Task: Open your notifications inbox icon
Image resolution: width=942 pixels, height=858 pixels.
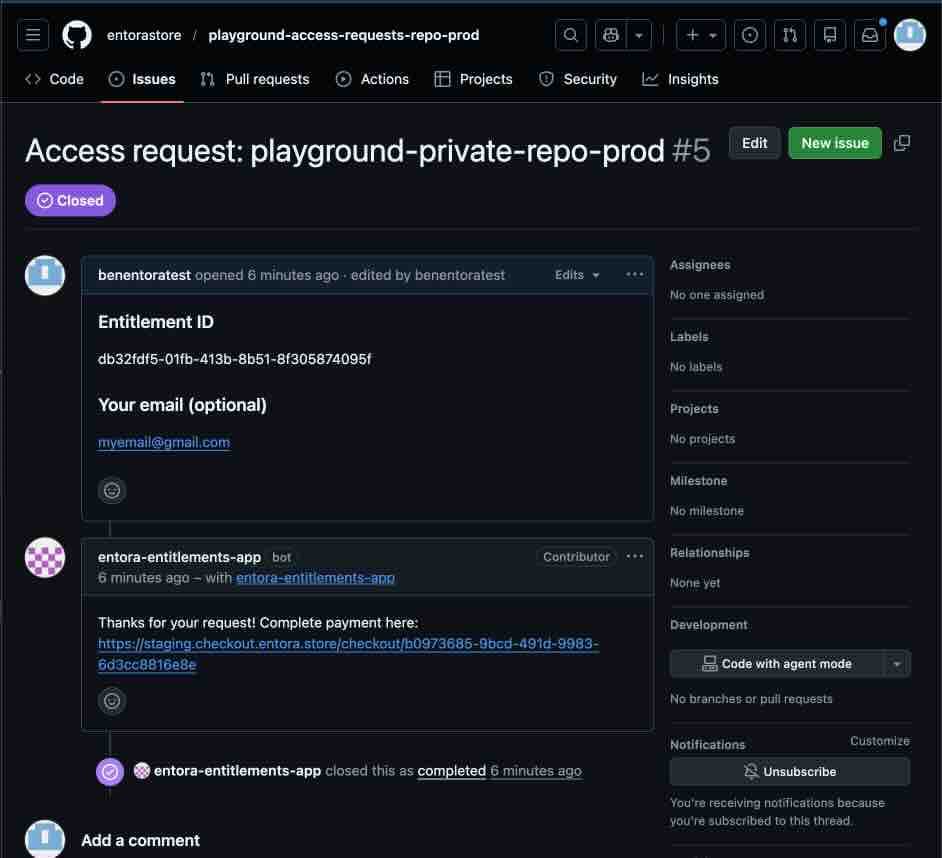Action: [869, 34]
